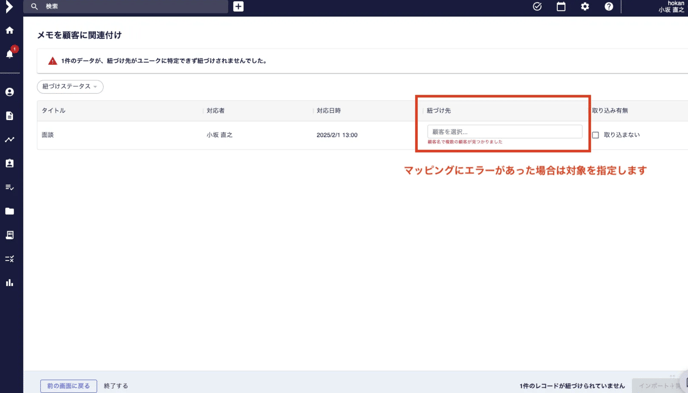This screenshot has width=688, height=393.
Task: Click the red warning triangle icon
Action: pyautogui.click(x=53, y=61)
